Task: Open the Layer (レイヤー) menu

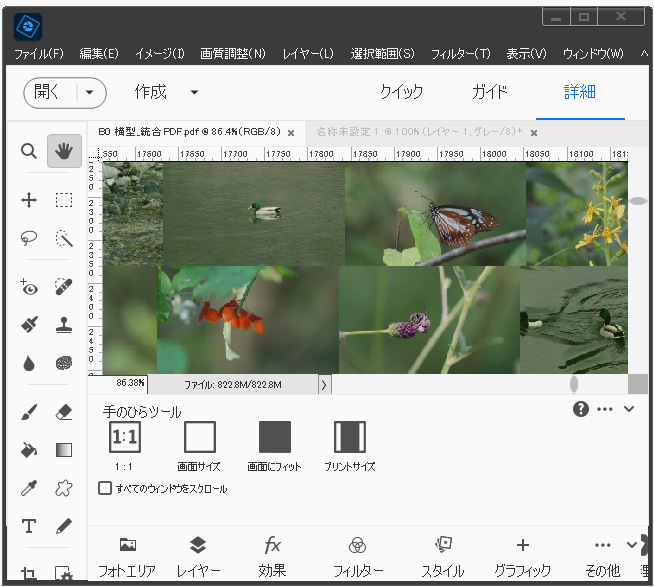Action: pyautogui.click(x=308, y=53)
